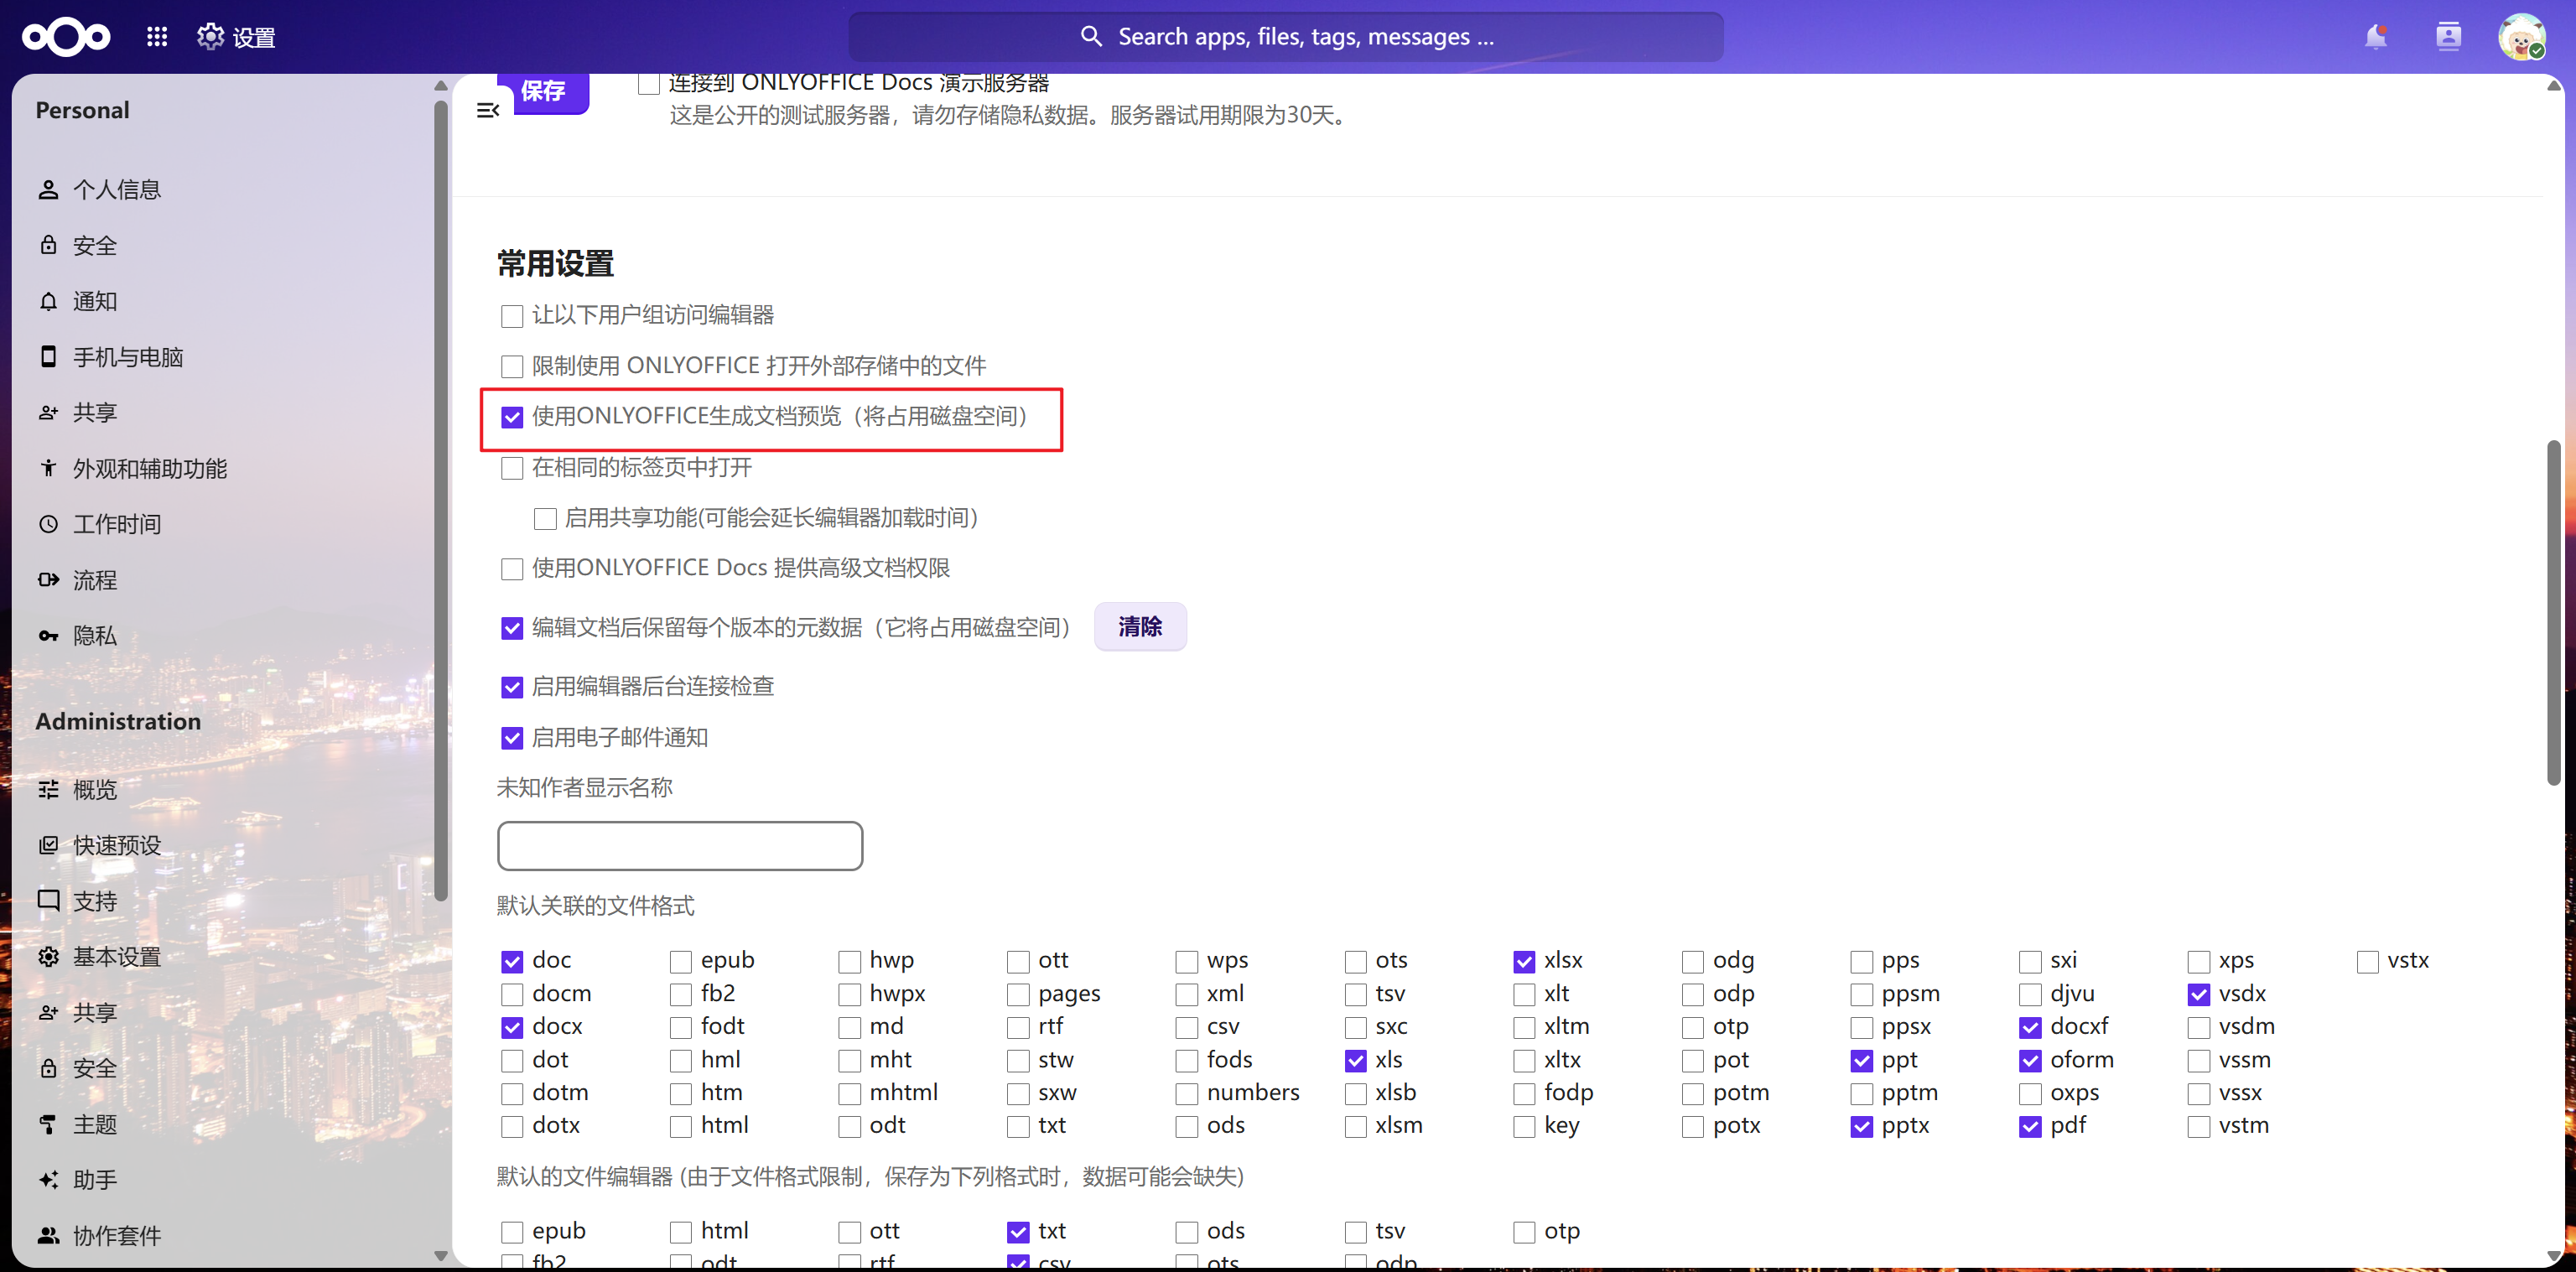Click the gear icon for 基本设置
Image resolution: width=2576 pixels, height=1272 pixels.
coord(48,957)
